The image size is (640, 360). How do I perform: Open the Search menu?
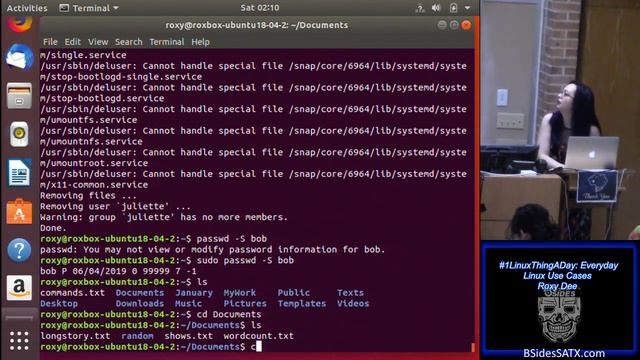pos(129,42)
